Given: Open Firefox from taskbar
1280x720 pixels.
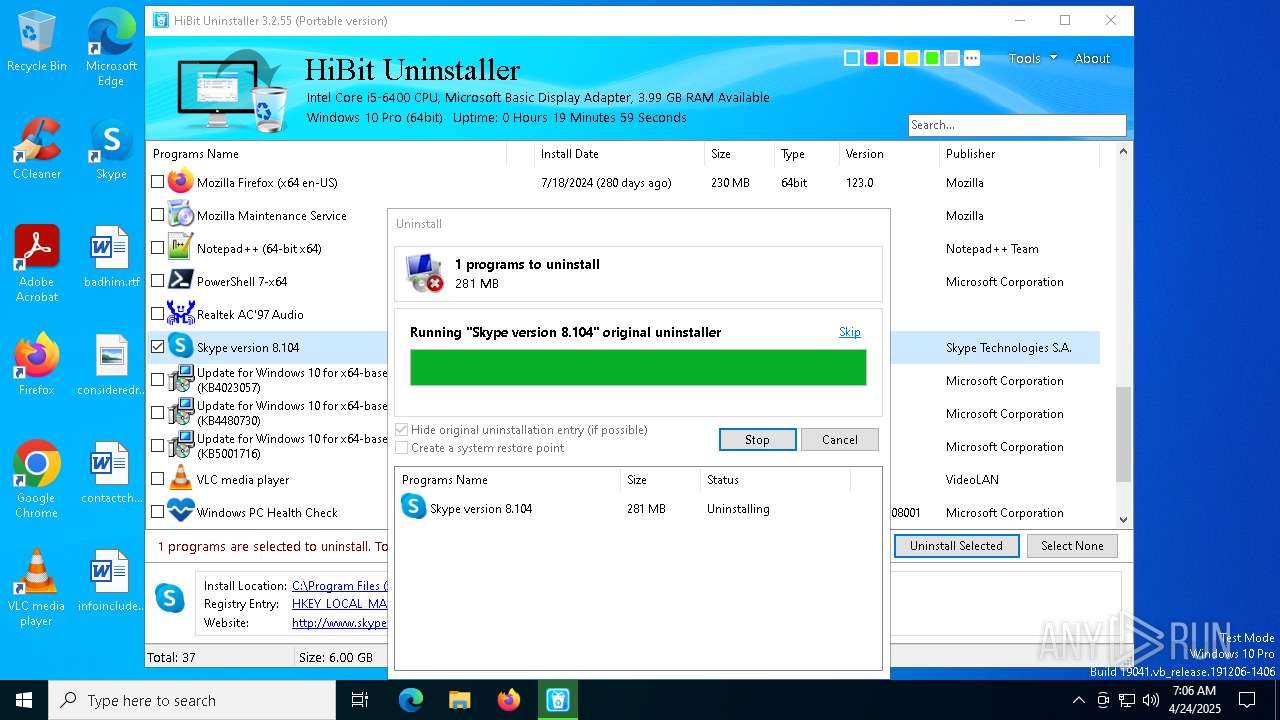Looking at the screenshot, I should coord(508,700).
